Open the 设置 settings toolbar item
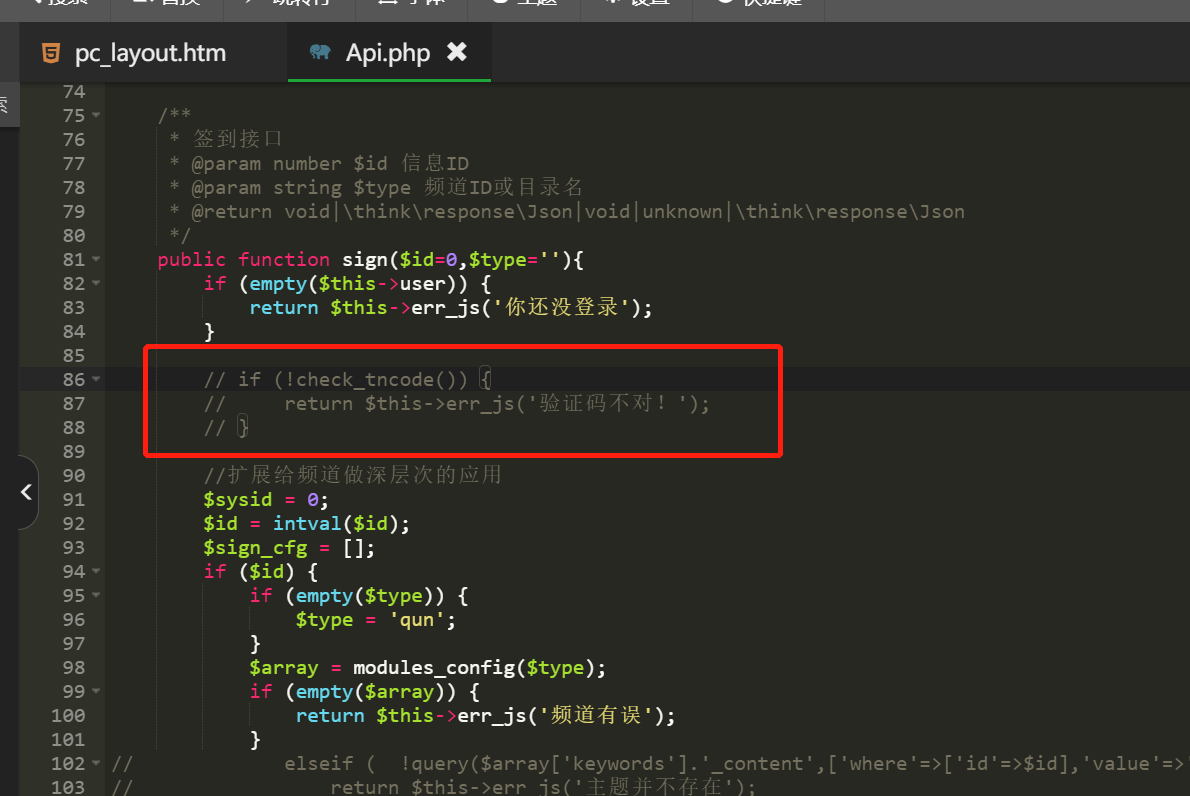1190x796 pixels. tap(640, 3)
